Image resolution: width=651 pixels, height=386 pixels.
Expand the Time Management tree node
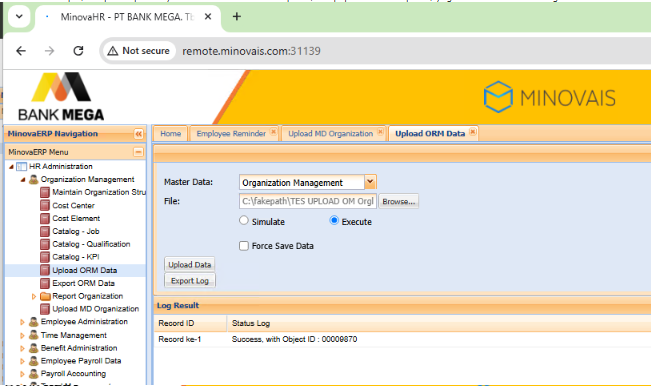[x=22, y=335]
